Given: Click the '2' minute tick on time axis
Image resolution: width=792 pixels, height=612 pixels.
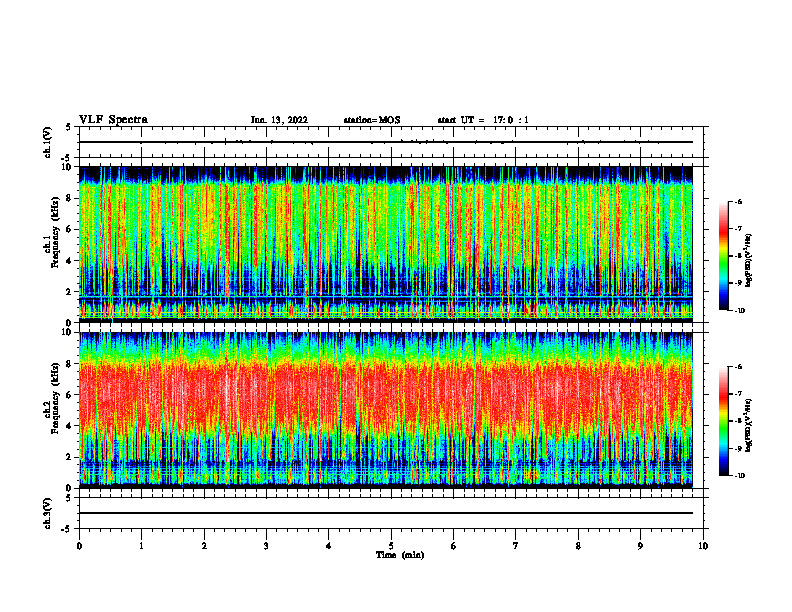Looking at the screenshot, I should 204,546.
